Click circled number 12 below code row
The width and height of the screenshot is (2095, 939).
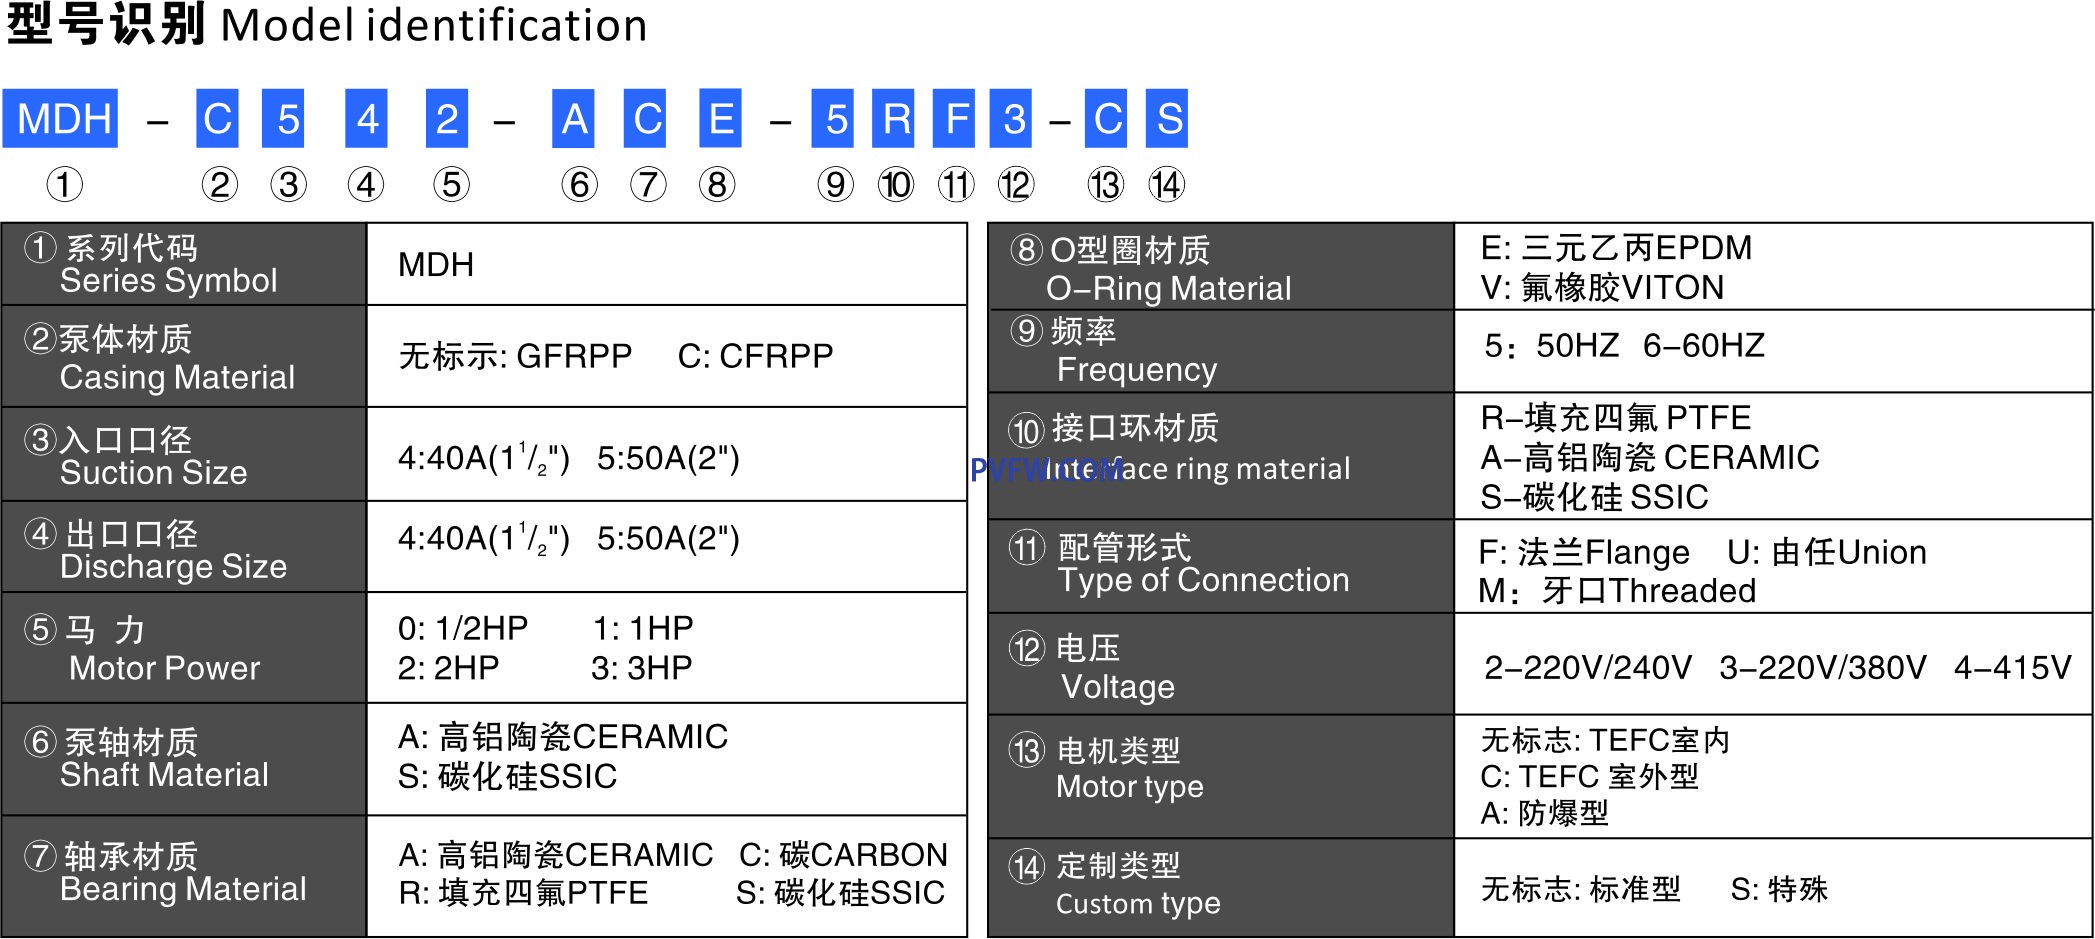point(1015,185)
